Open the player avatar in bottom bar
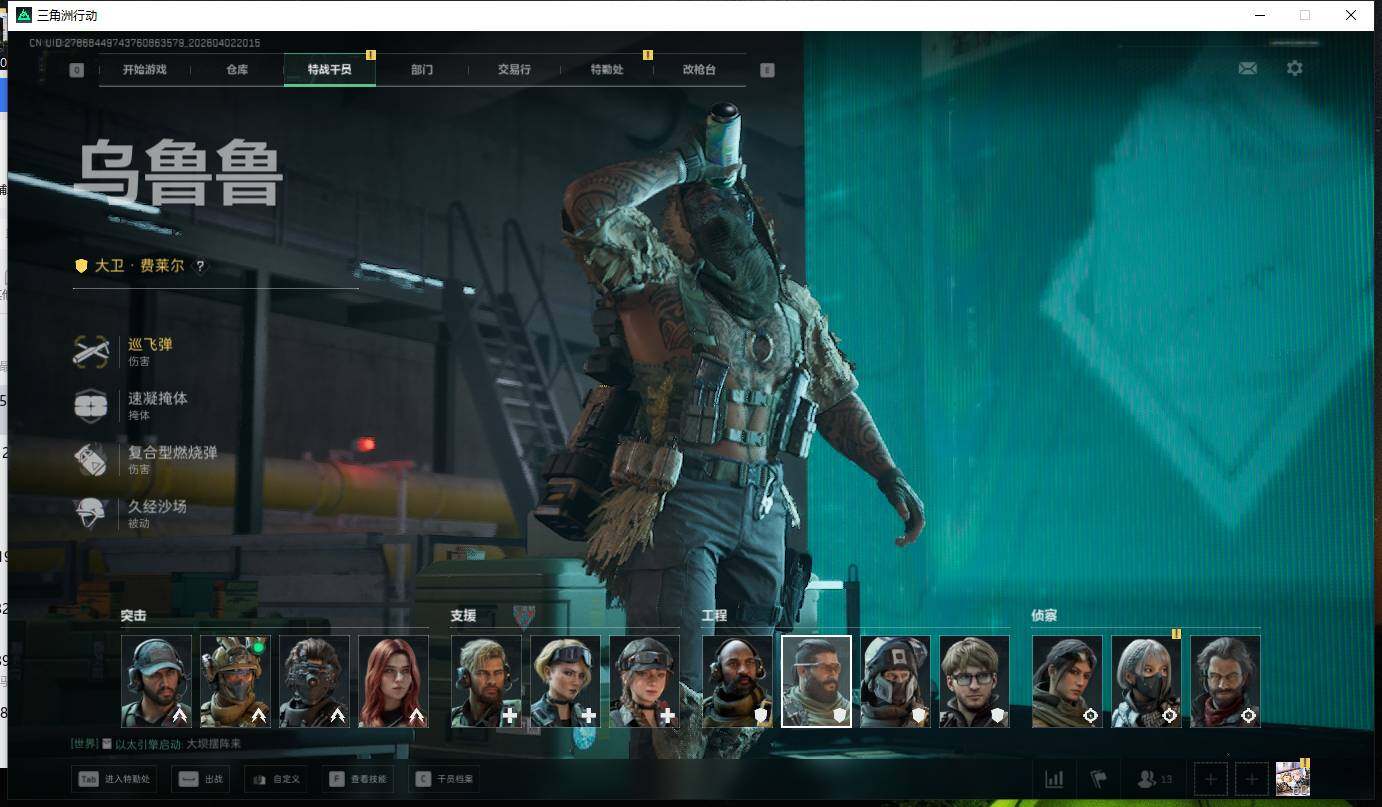Image resolution: width=1382 pixels, height=807 pixels. point(1292,778)
